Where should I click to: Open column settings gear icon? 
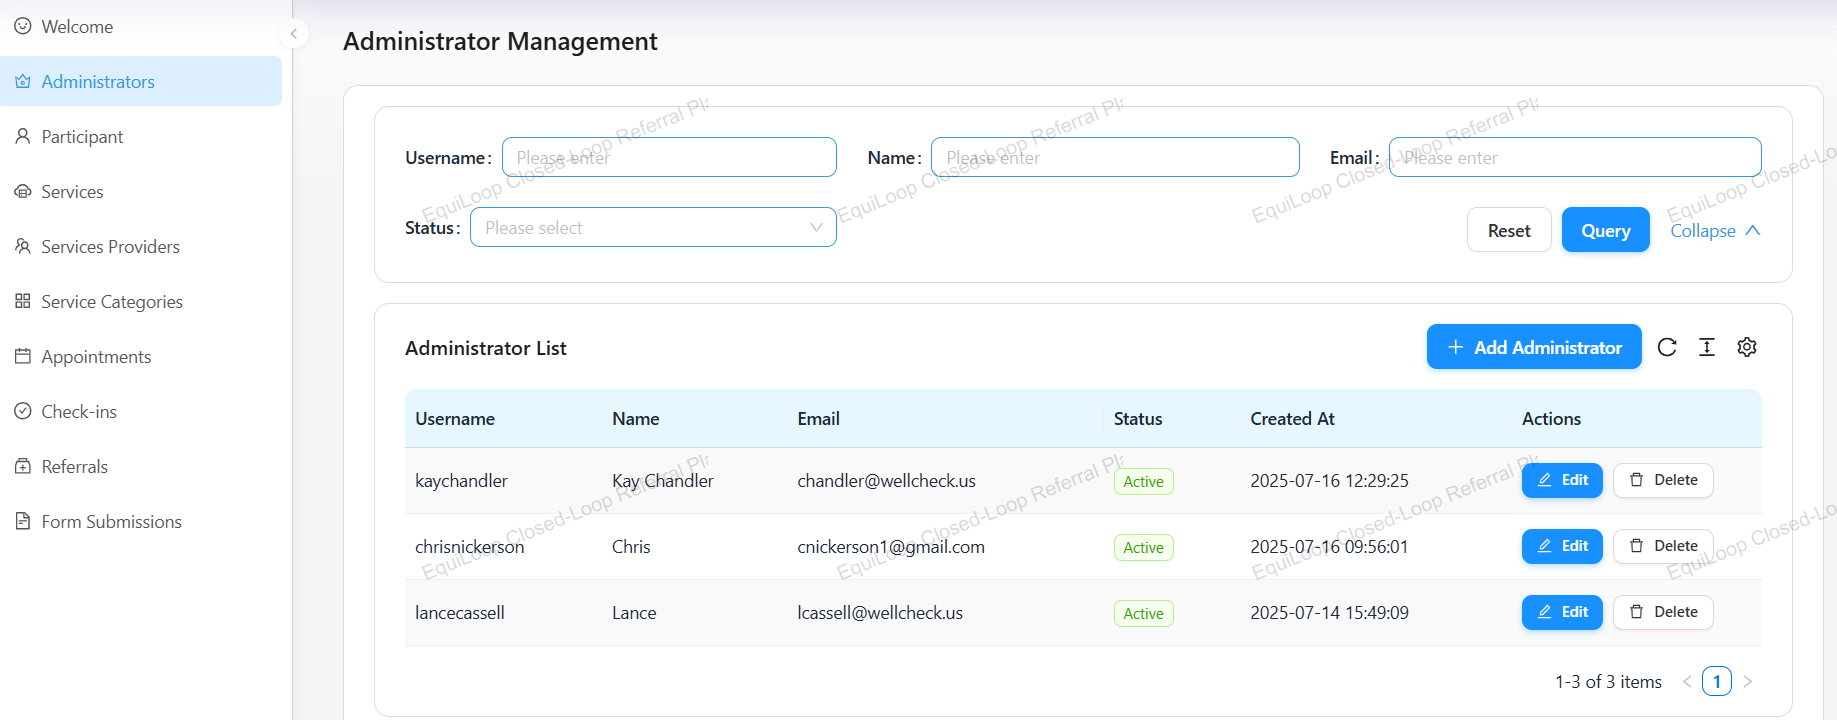pyautogui.click(x=1746, y=347)
